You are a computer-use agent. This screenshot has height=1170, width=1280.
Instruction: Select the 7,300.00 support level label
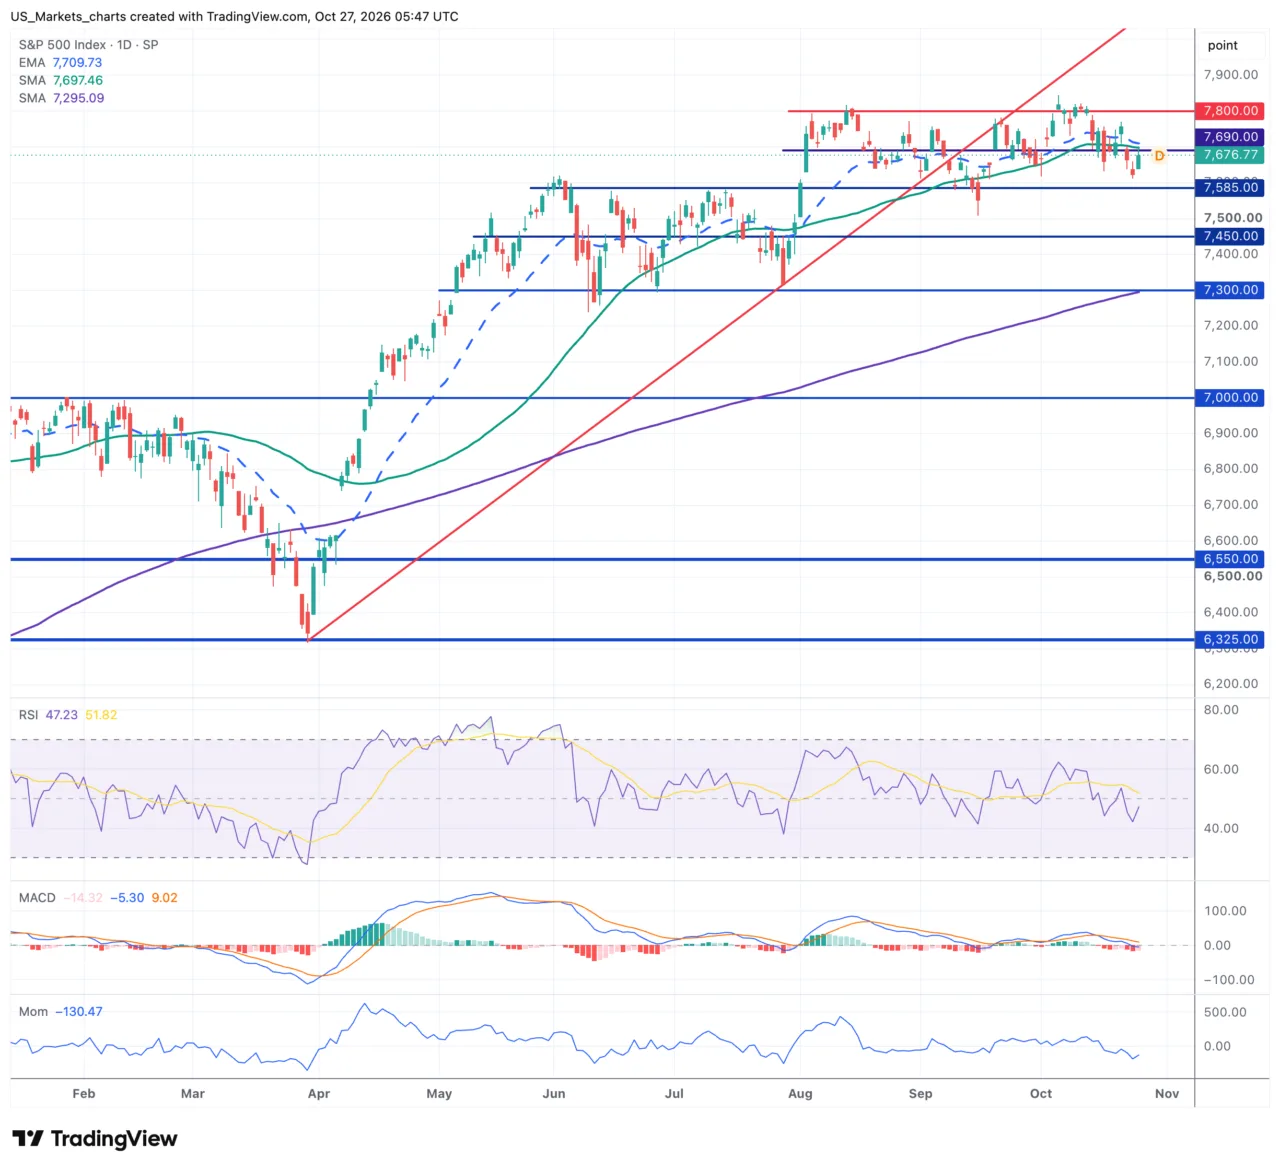pos(1231,290)
